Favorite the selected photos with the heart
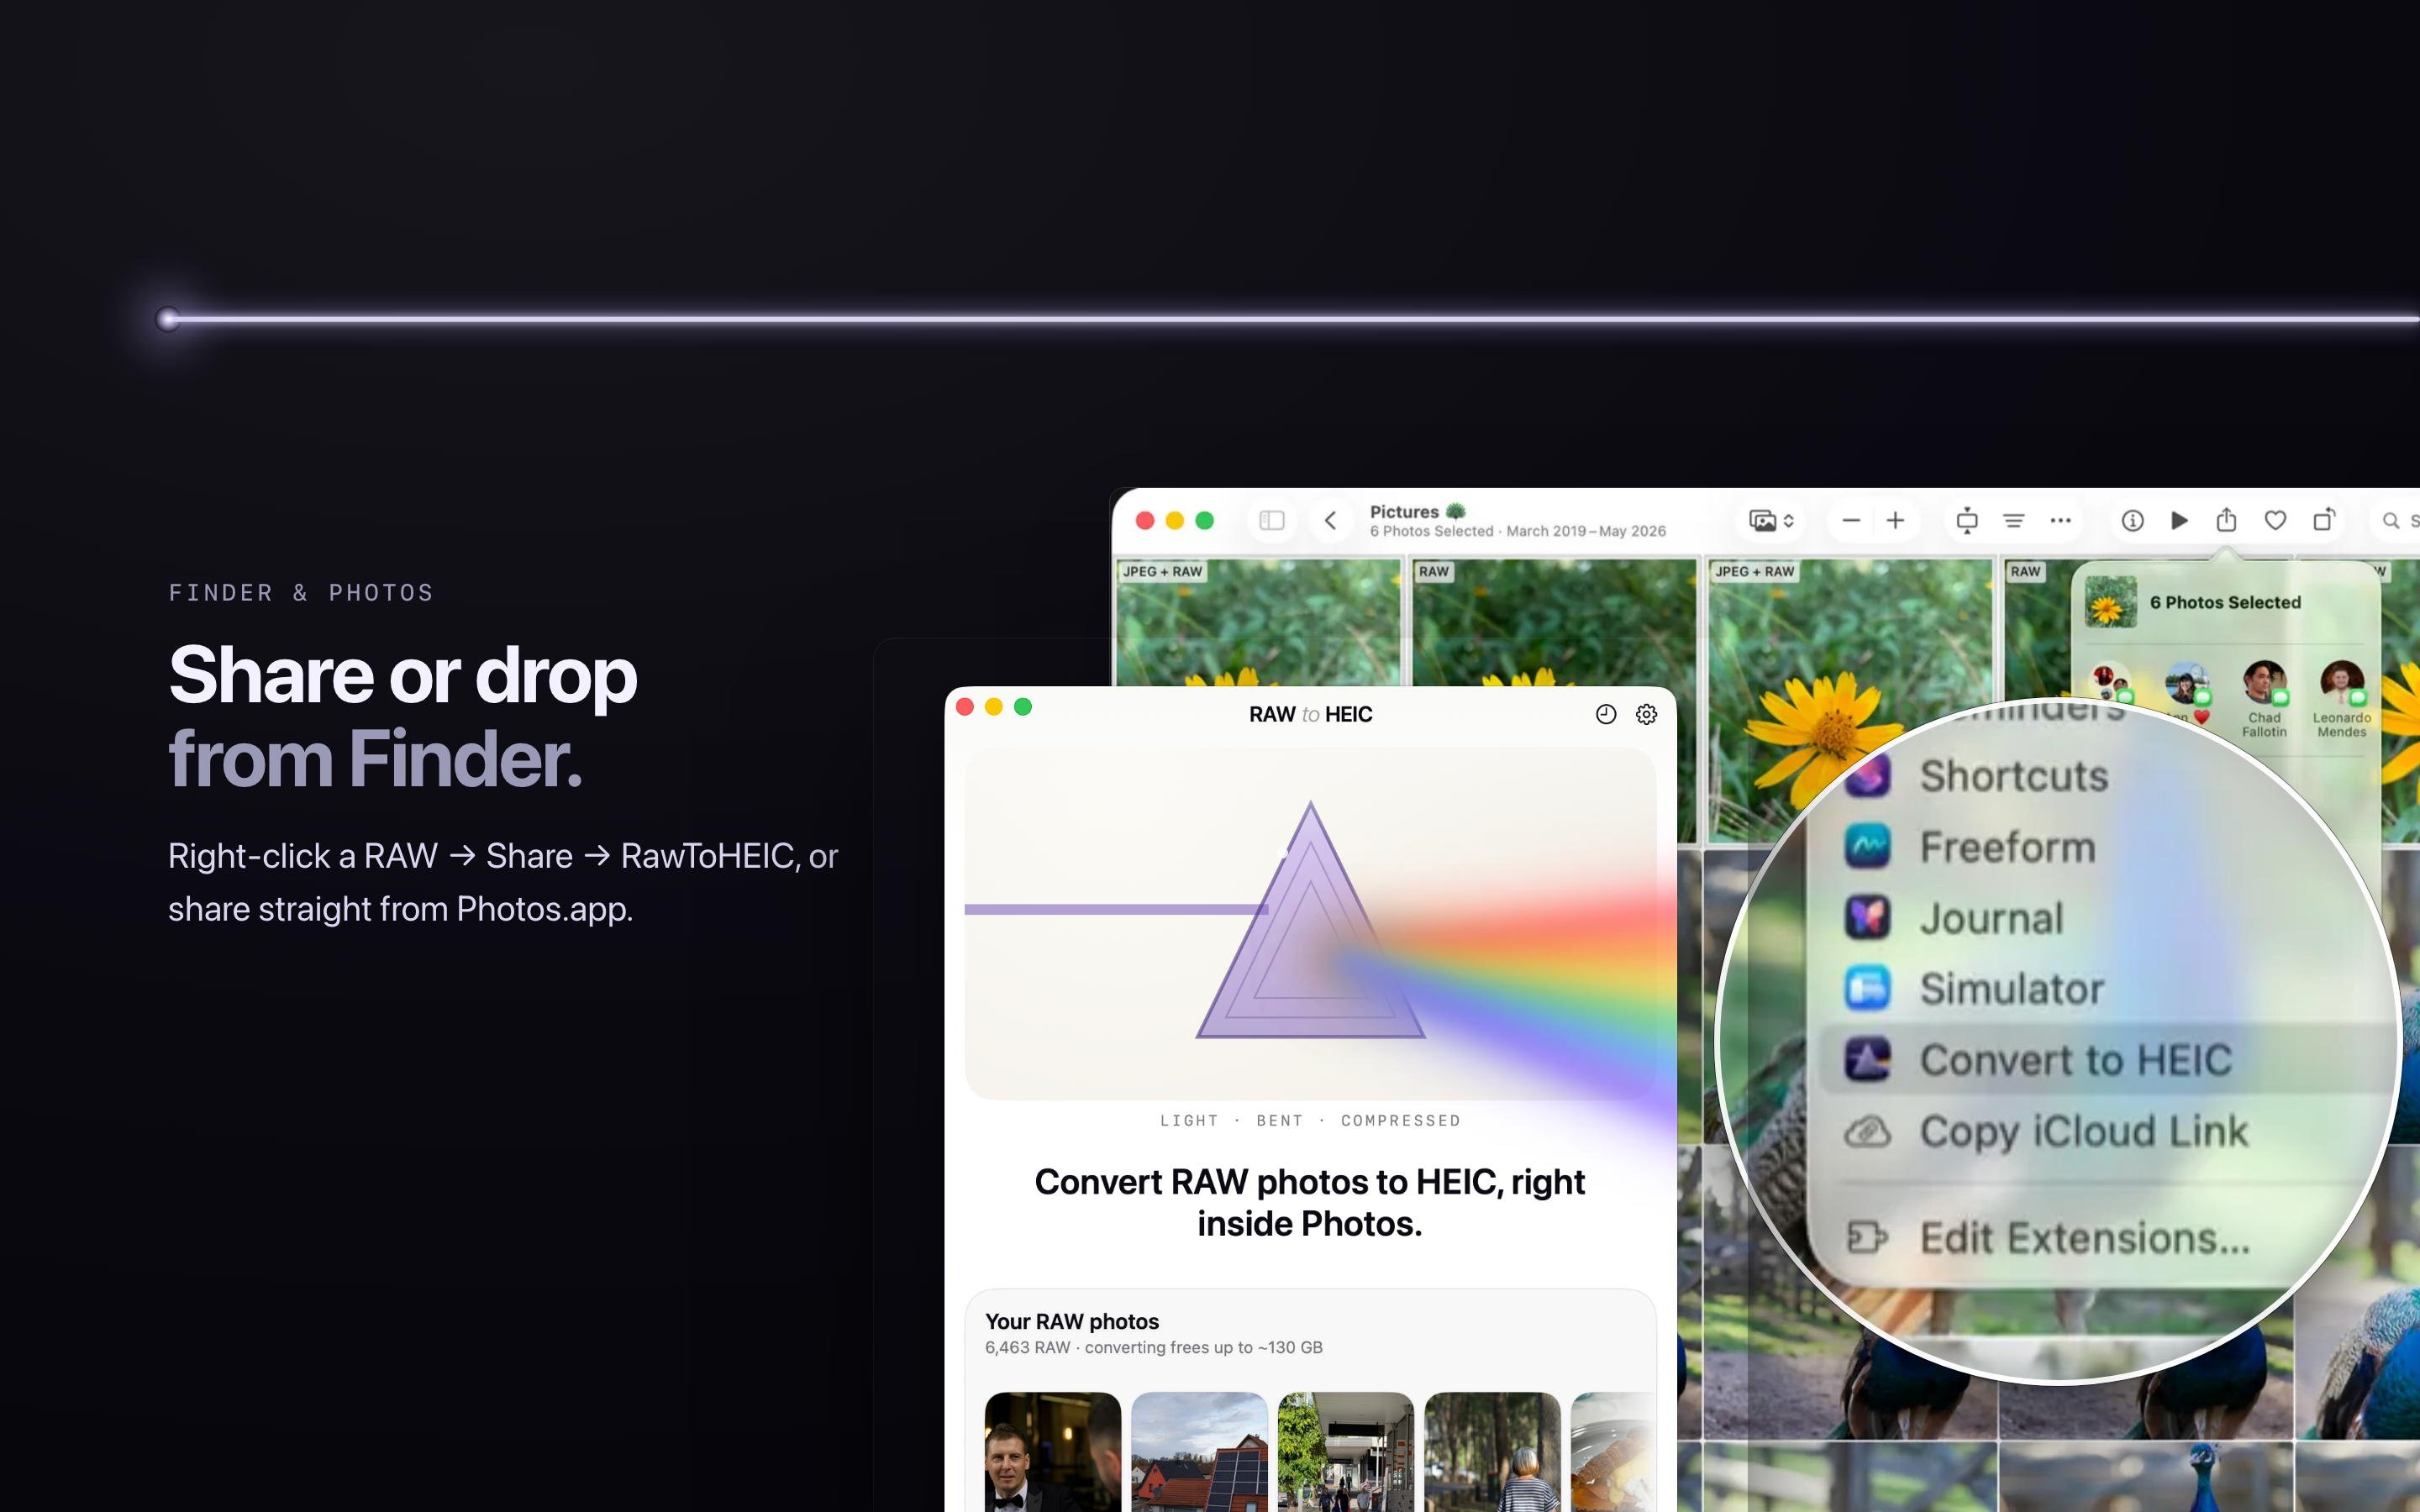Image resolution: width=2420 pixels, height=1512 pixels. 2275,520
